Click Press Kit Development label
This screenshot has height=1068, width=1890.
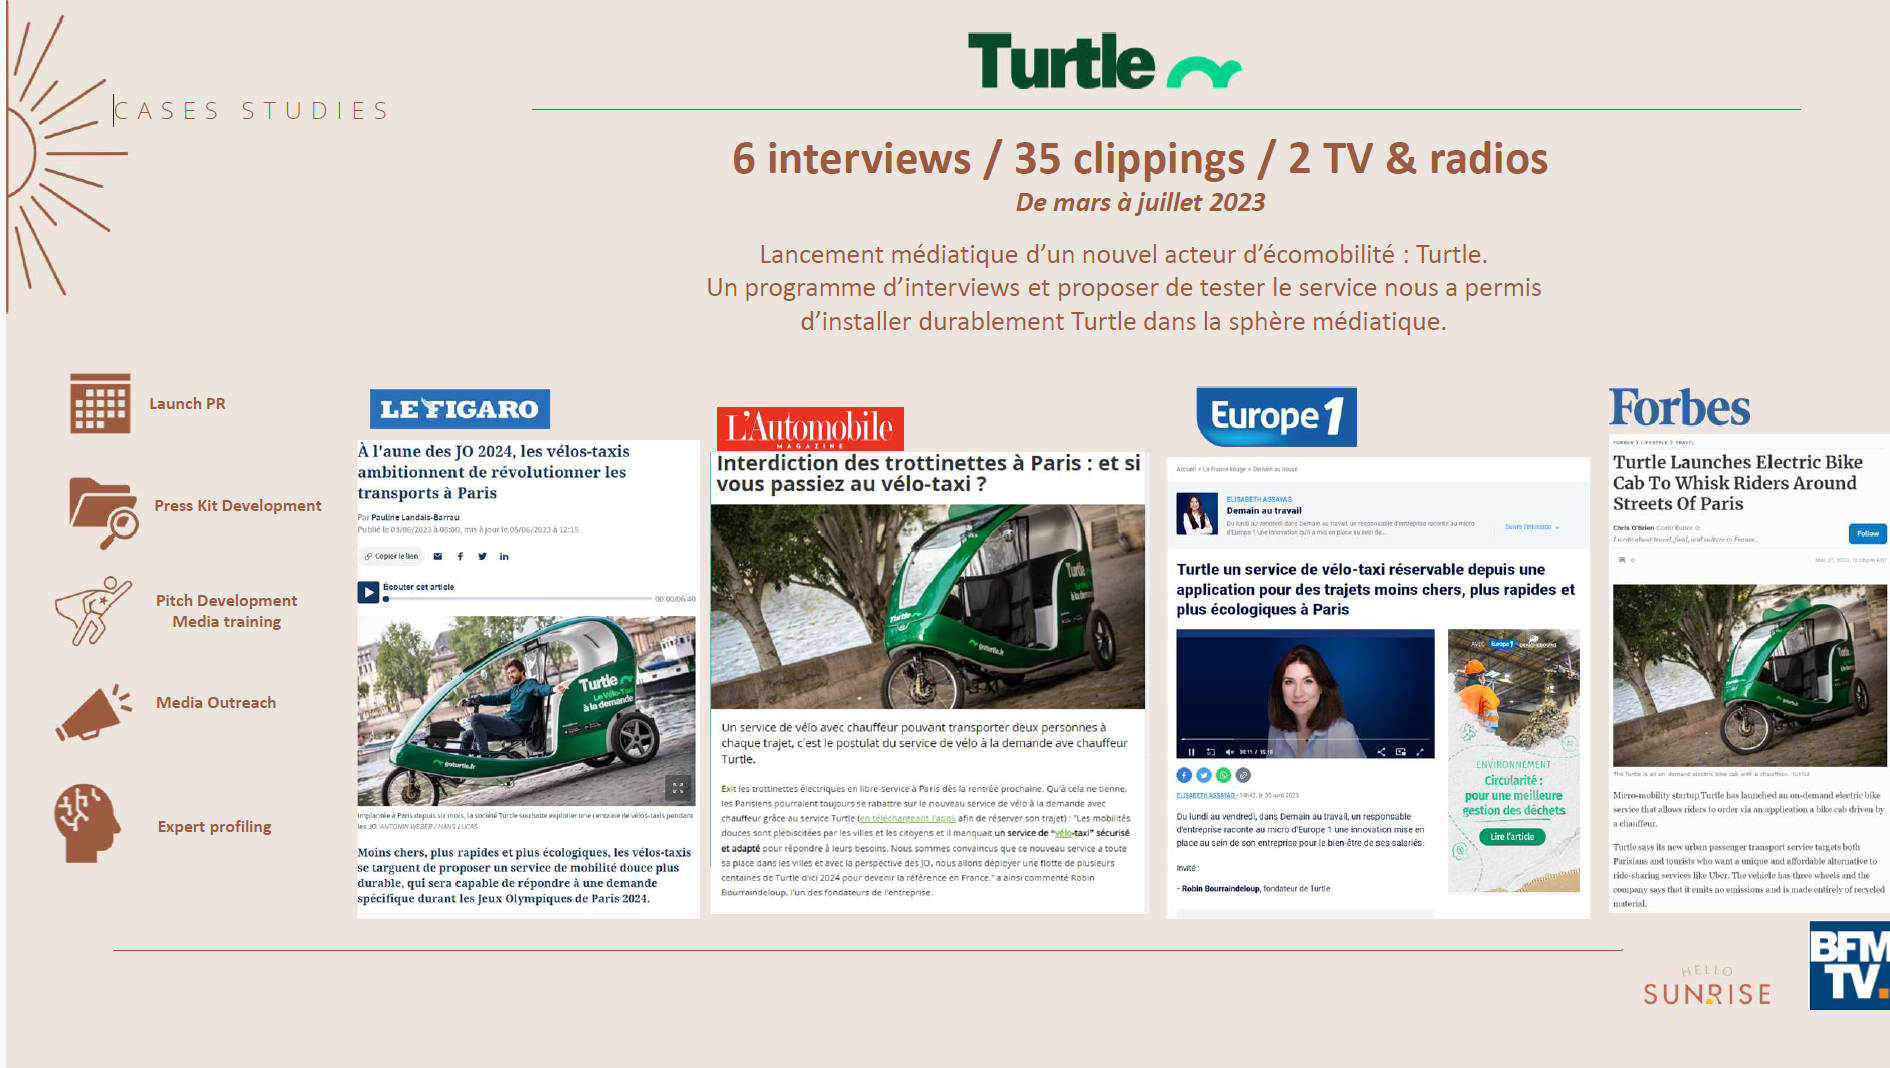[x=238, y=506]
